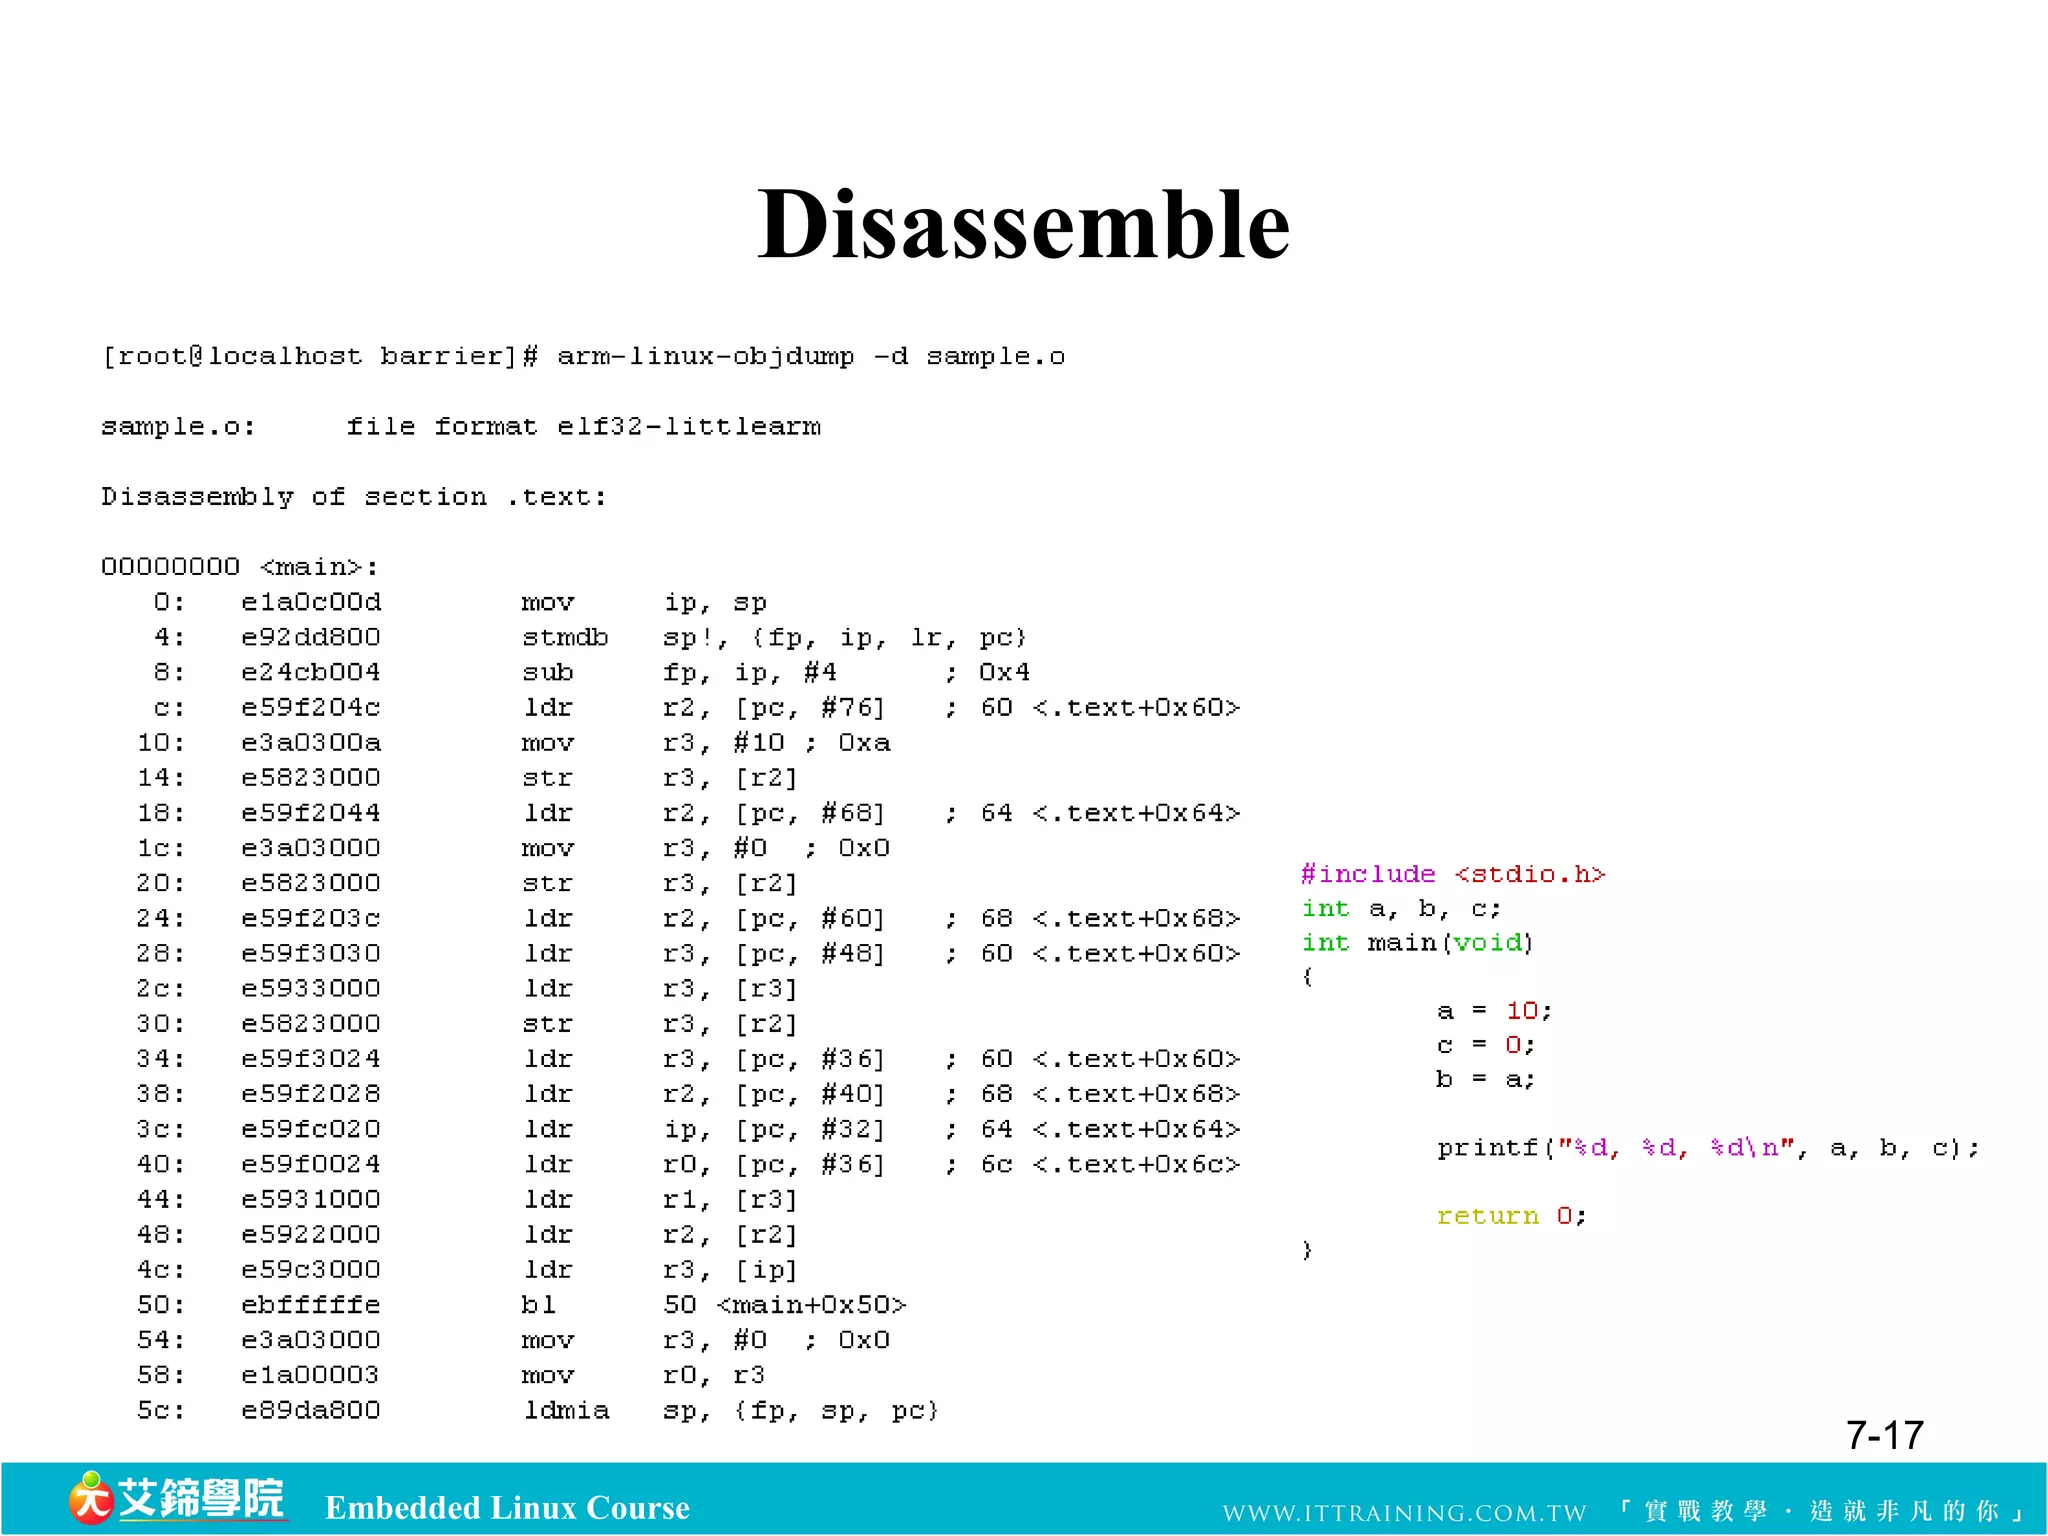Select opcode e59fc020 at address 3c
Screen dimensions: 2048x1536
tap(311, 1129)
